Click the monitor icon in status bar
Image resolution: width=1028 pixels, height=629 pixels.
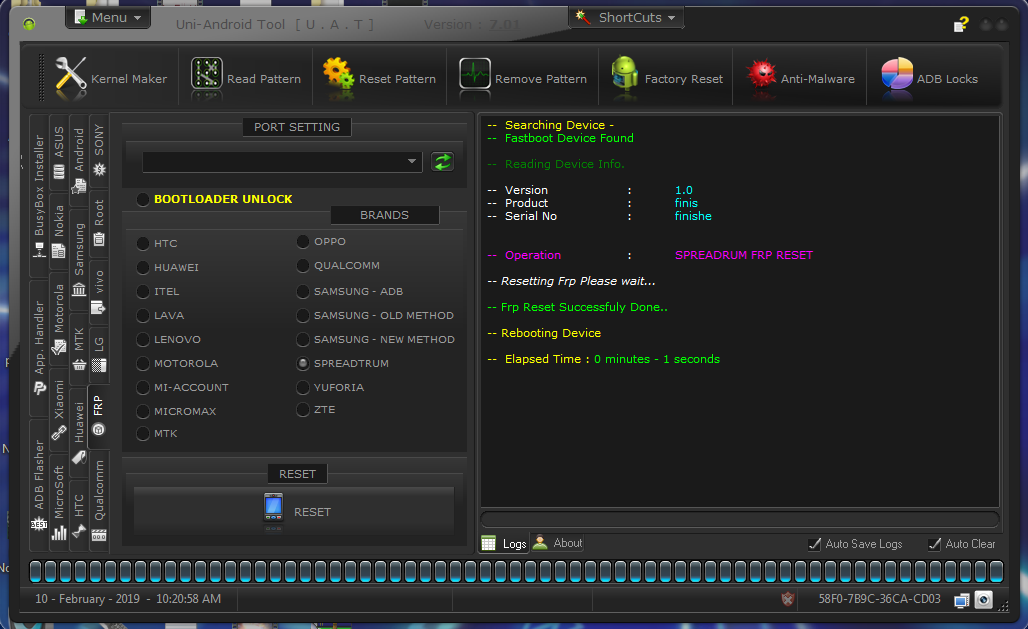(962, 599)
